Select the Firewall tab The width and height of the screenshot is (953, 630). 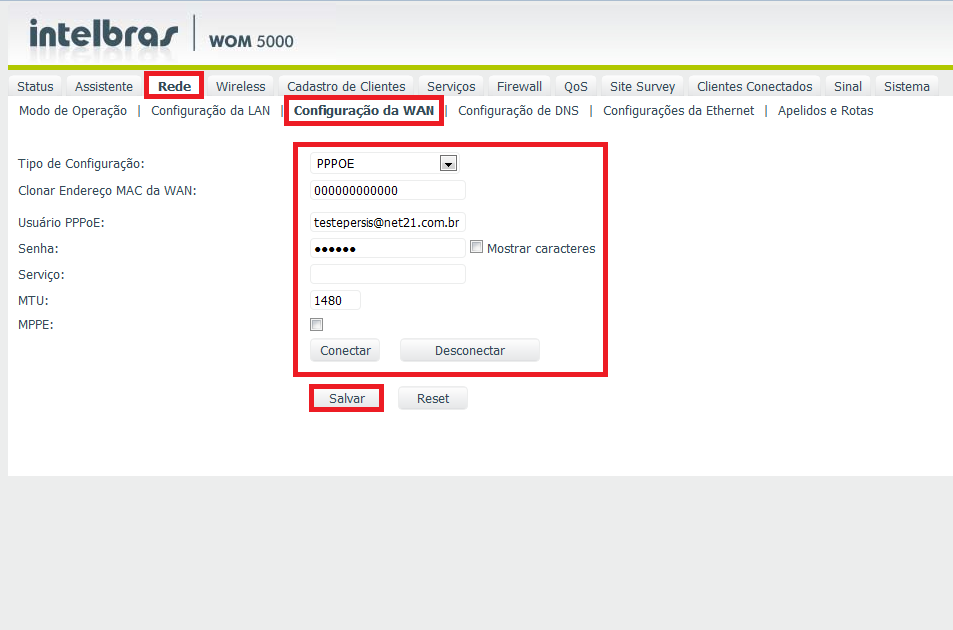tap(519, 87)
